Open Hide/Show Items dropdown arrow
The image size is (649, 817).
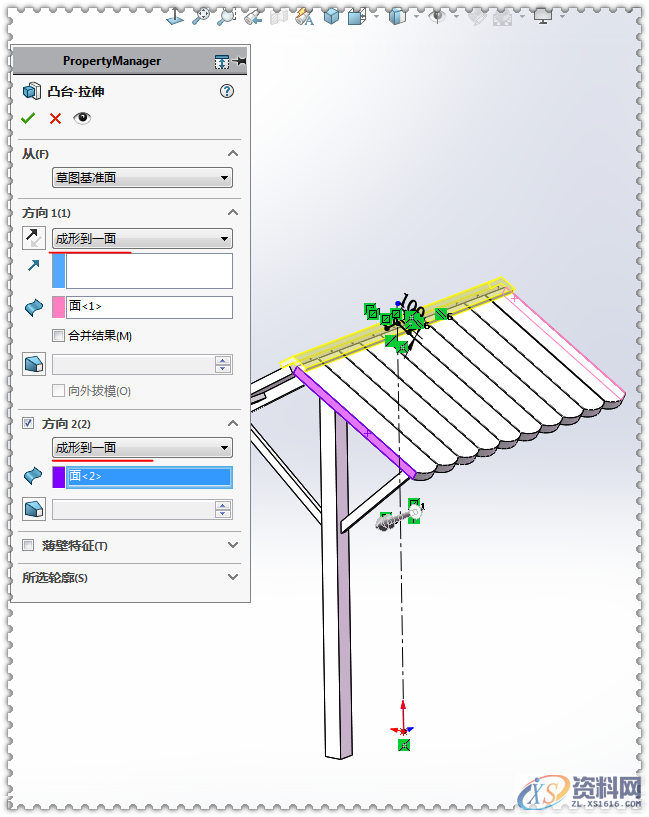pos(456,17)
